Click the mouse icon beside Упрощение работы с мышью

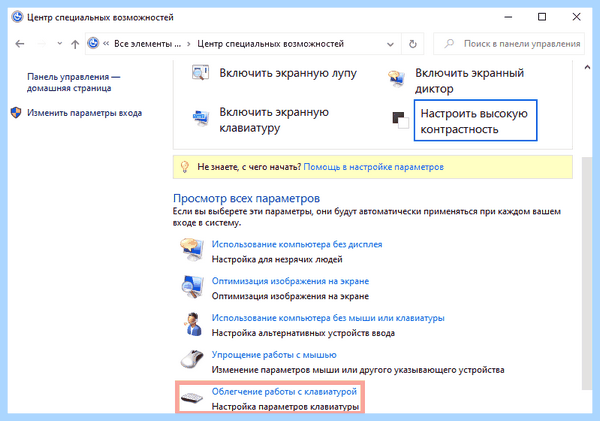pos(192,359)
